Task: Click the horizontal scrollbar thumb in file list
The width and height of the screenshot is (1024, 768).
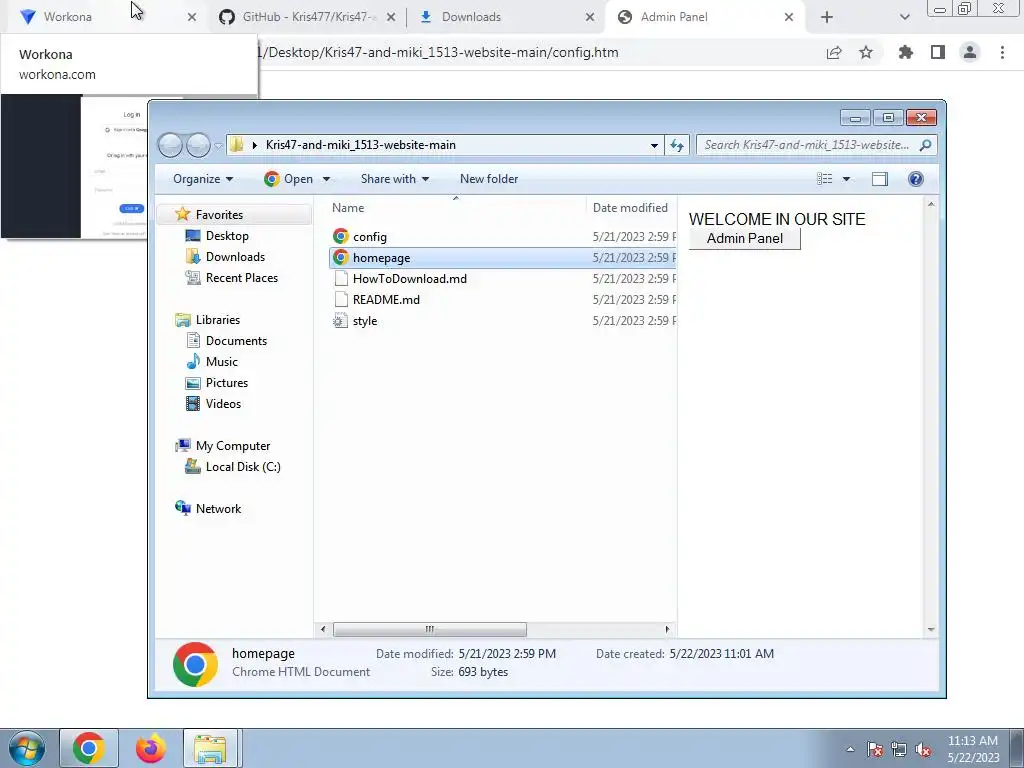Action: (x=430, y=629)
